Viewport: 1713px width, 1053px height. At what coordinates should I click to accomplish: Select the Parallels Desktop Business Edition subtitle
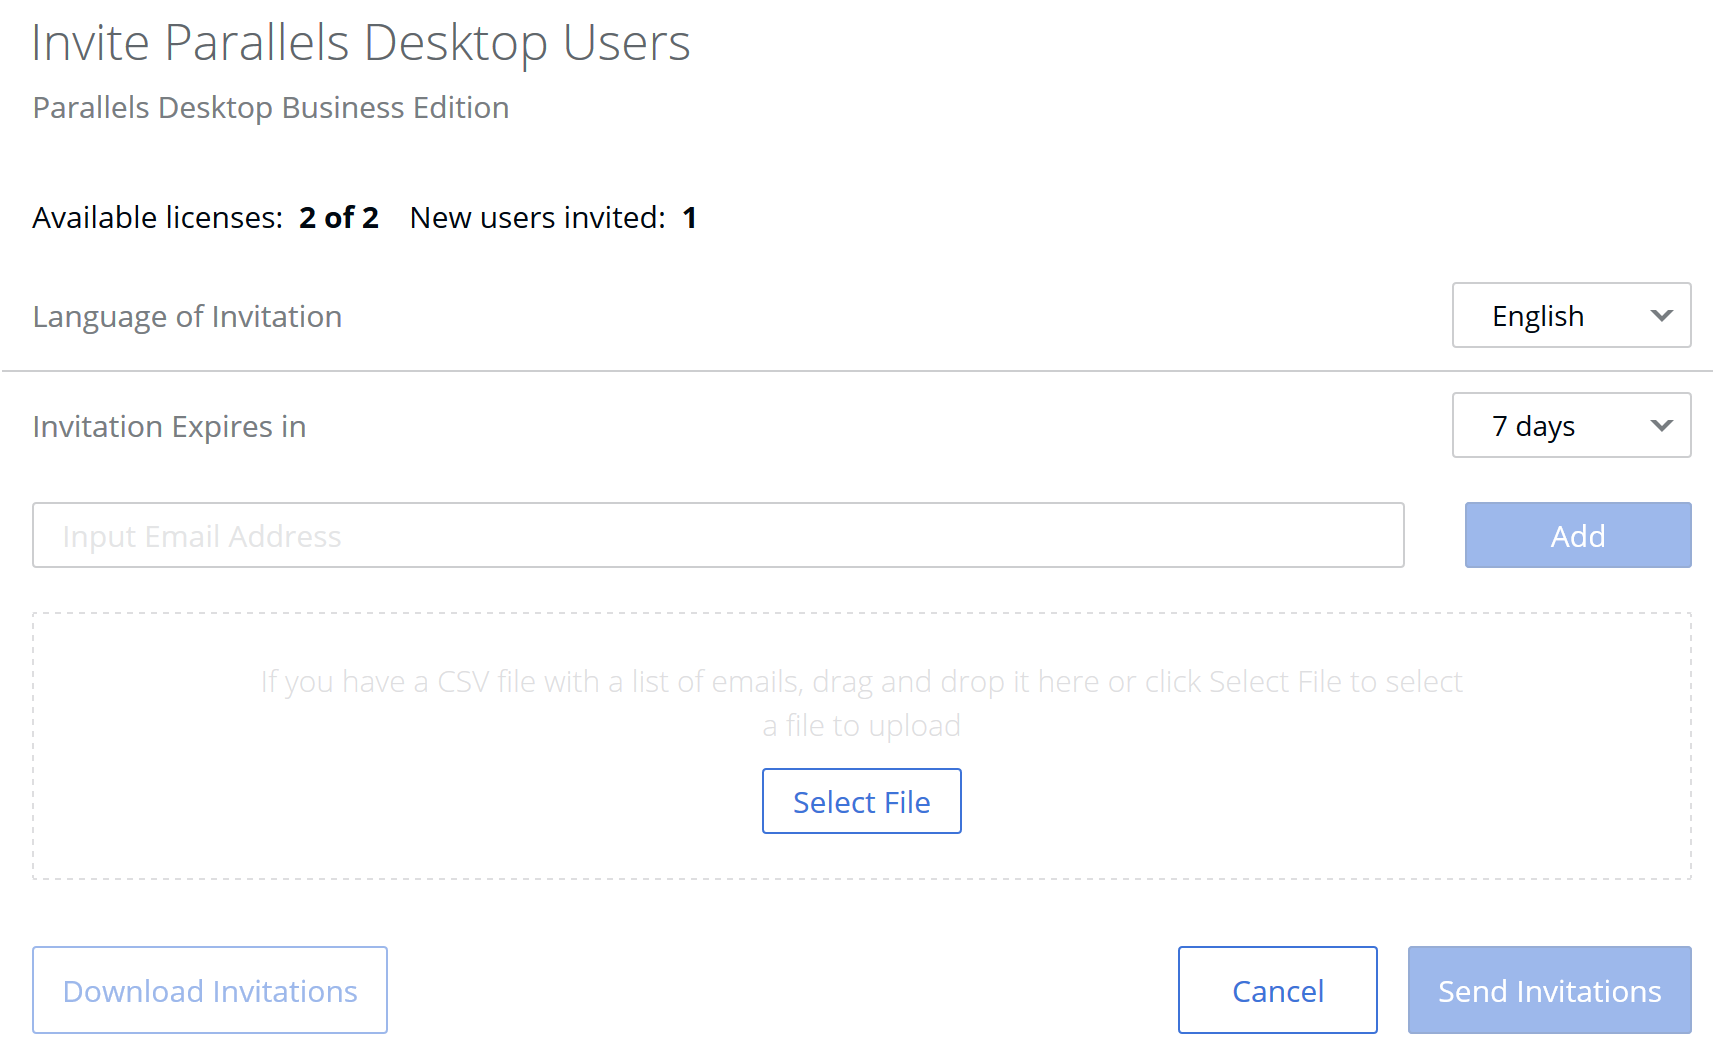tap(271, 108)
